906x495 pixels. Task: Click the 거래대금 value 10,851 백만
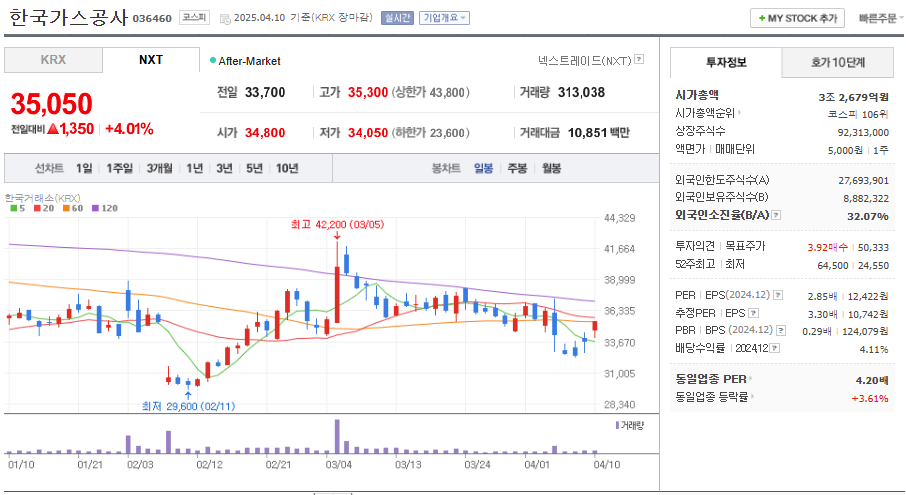pos(599,133)
